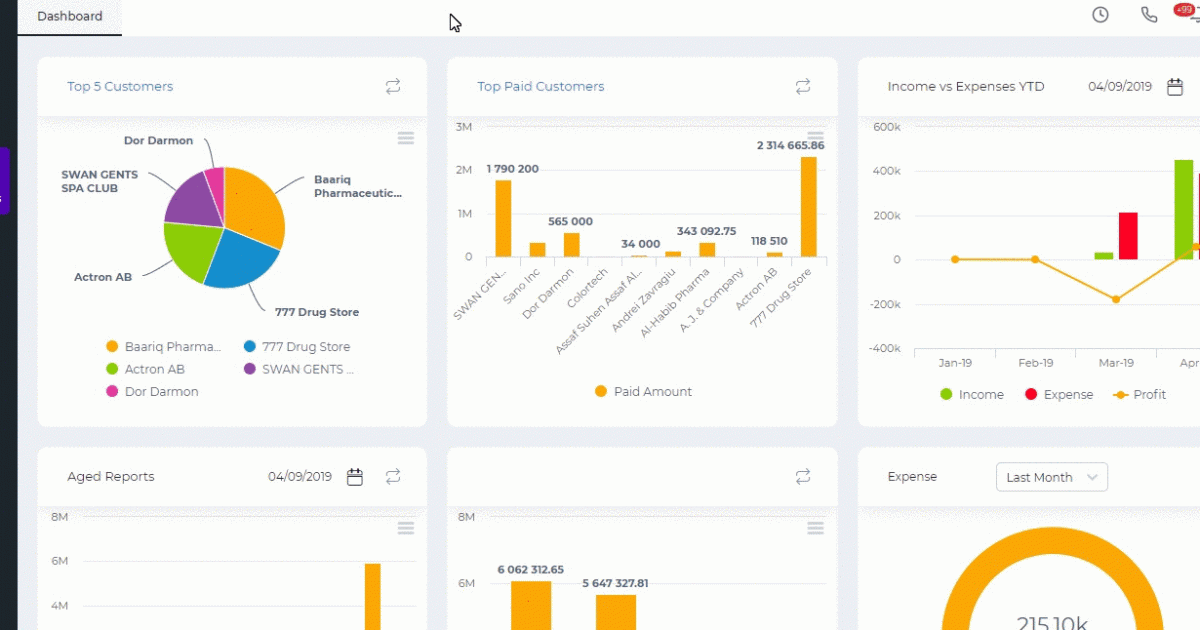Open notifications with the +99 badge
Viewport: 1200px width, 630px height.
pyautogui.click(x=1188, y=13)
